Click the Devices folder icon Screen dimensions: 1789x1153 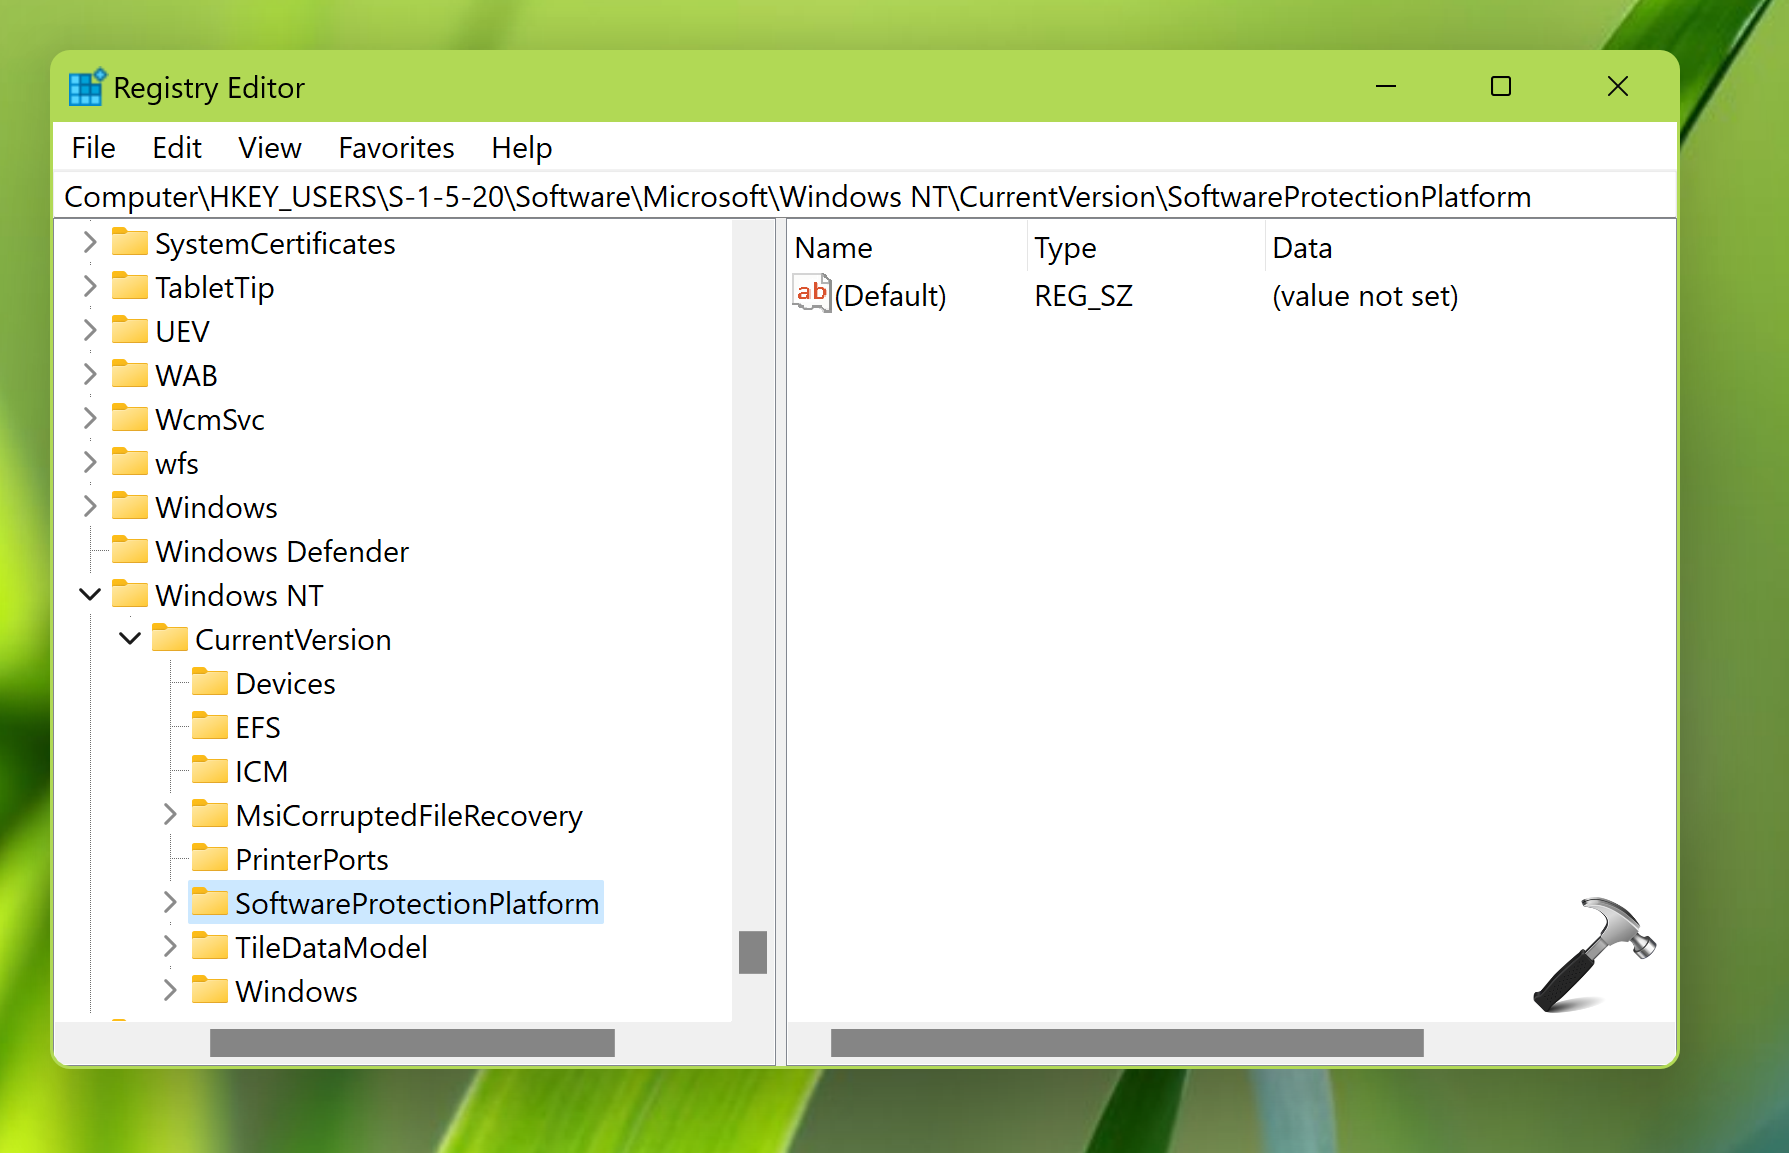[210, 683]
